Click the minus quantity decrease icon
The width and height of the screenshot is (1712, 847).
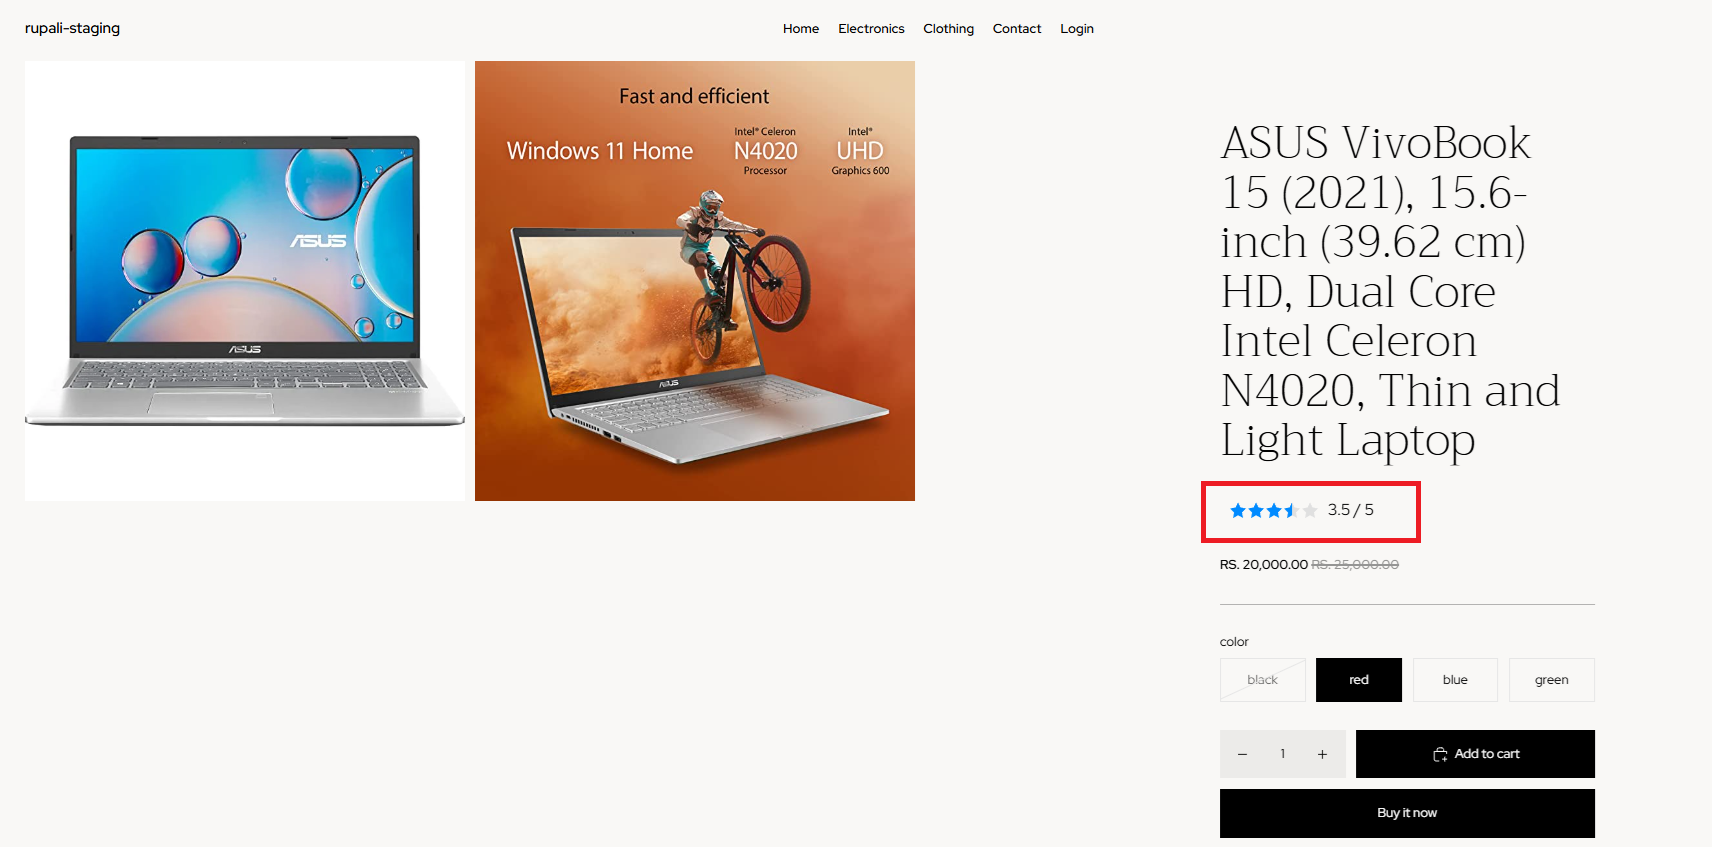tap(1242, 754)
